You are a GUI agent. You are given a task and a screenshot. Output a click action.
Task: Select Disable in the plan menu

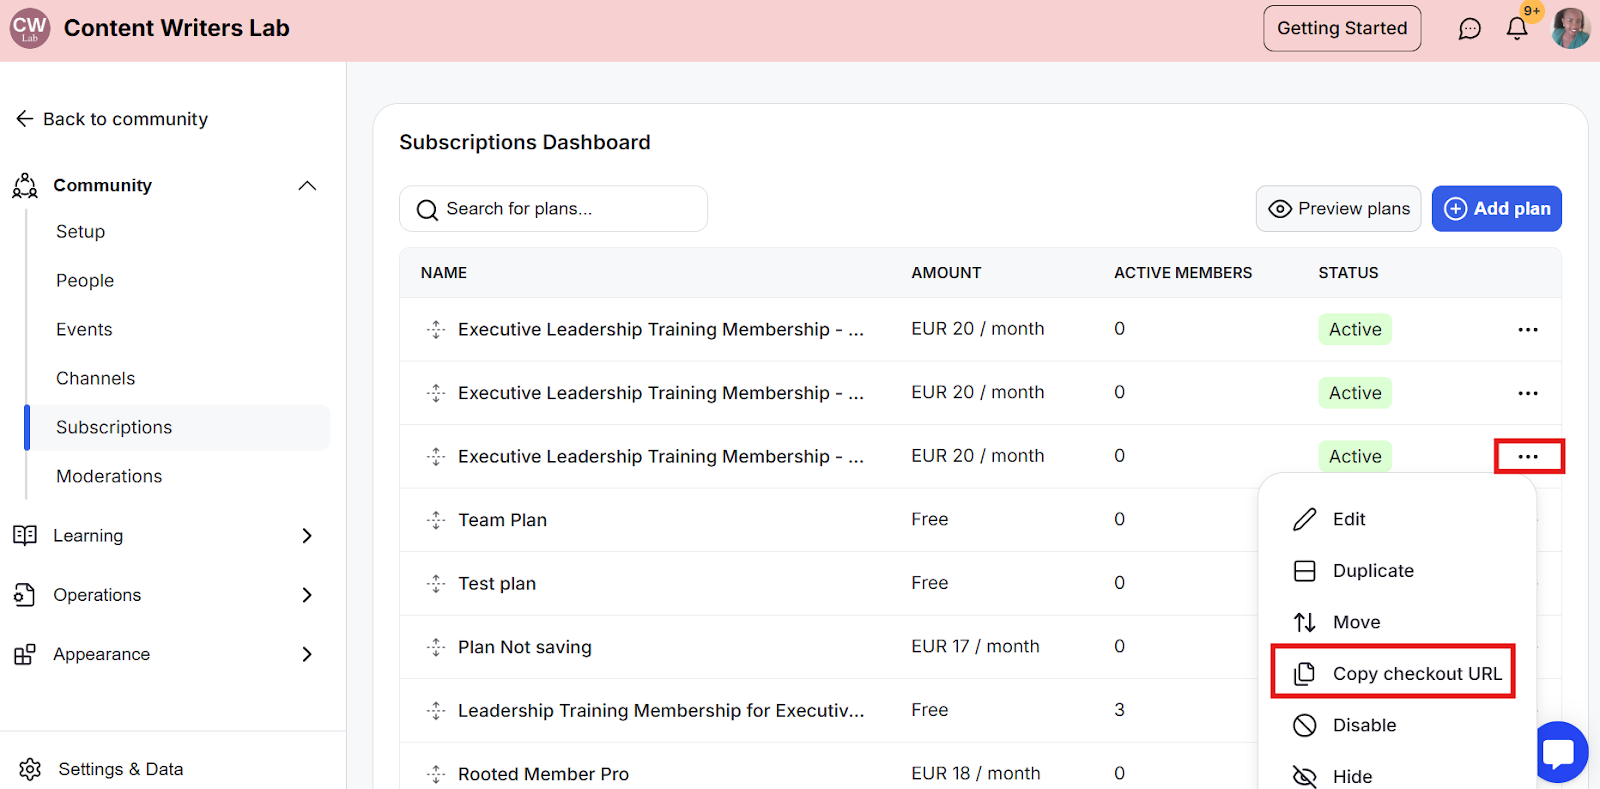[1363, 725]
